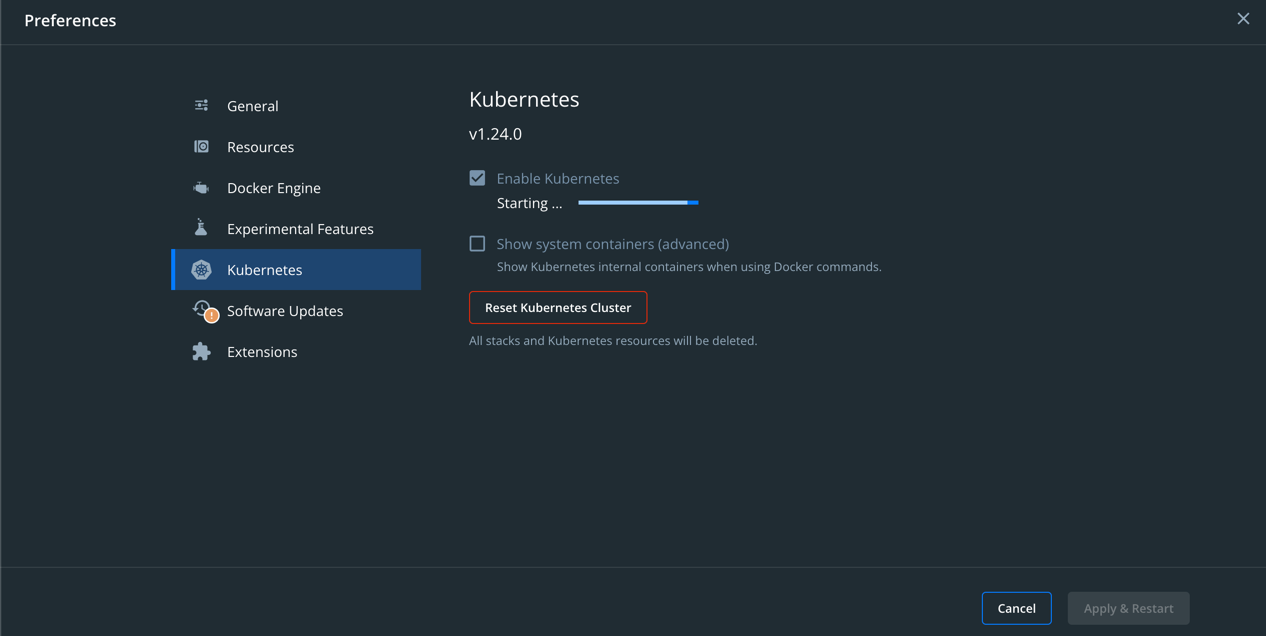1266x636 pixels.
Task: Enable Show system containers checkbox
Action: pyautogui.click(x=477, y=243)
